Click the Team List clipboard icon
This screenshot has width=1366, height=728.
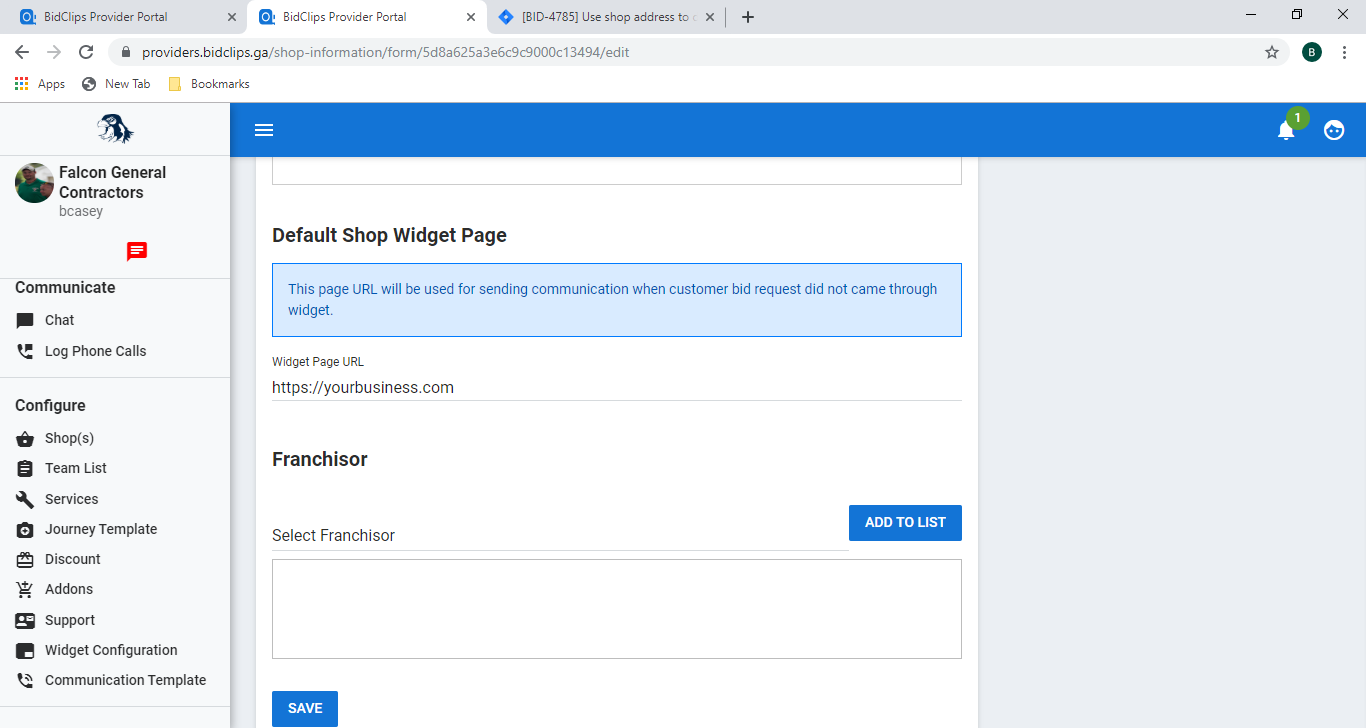click(x=25, y=469)
